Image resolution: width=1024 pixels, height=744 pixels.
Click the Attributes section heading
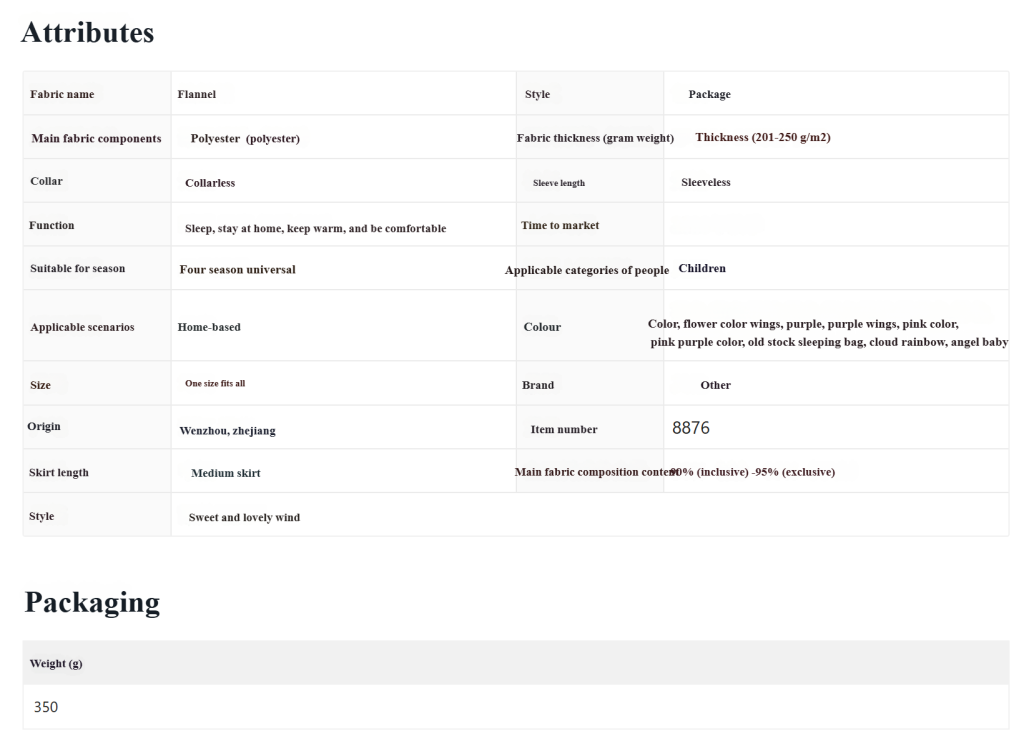click(87, 33)
